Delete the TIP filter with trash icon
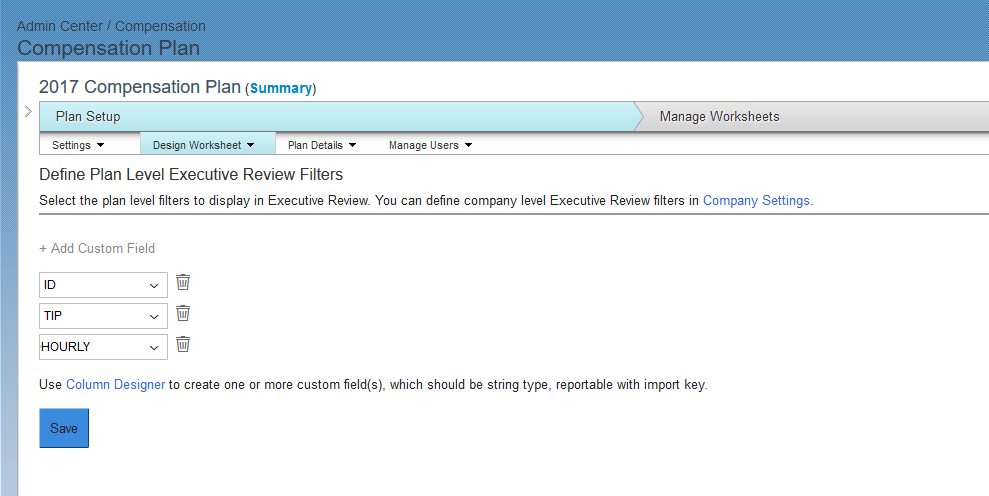 [x=183, y=313]
